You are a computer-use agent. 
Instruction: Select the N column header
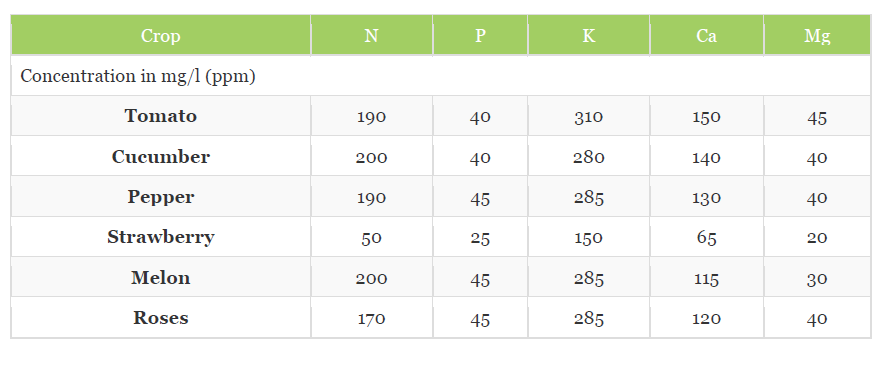pyautogui.click(x=372, y=36)
